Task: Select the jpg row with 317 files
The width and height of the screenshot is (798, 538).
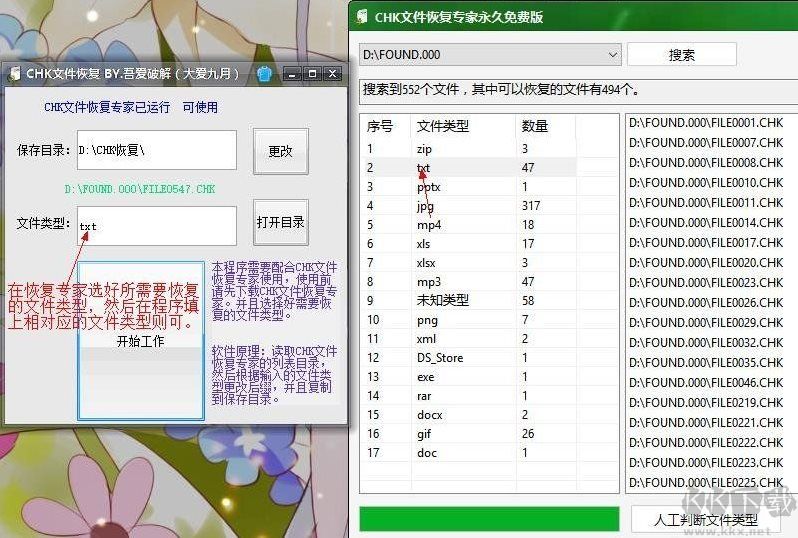Action: 426,206
